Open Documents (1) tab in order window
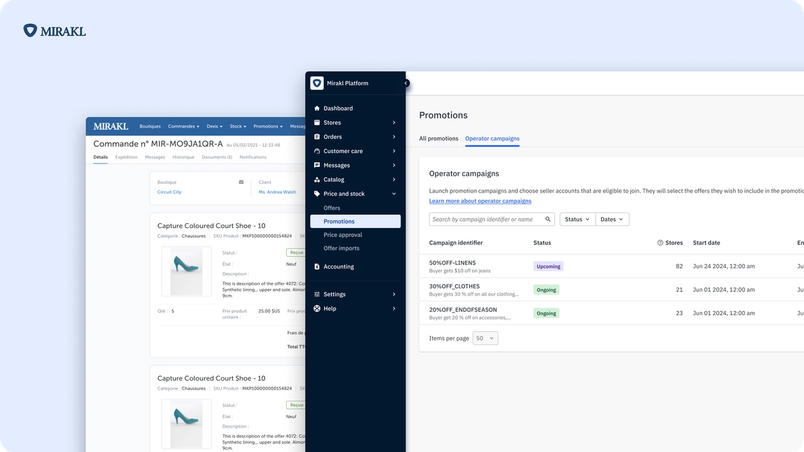 pyautogui.click(x=216, y=157)
